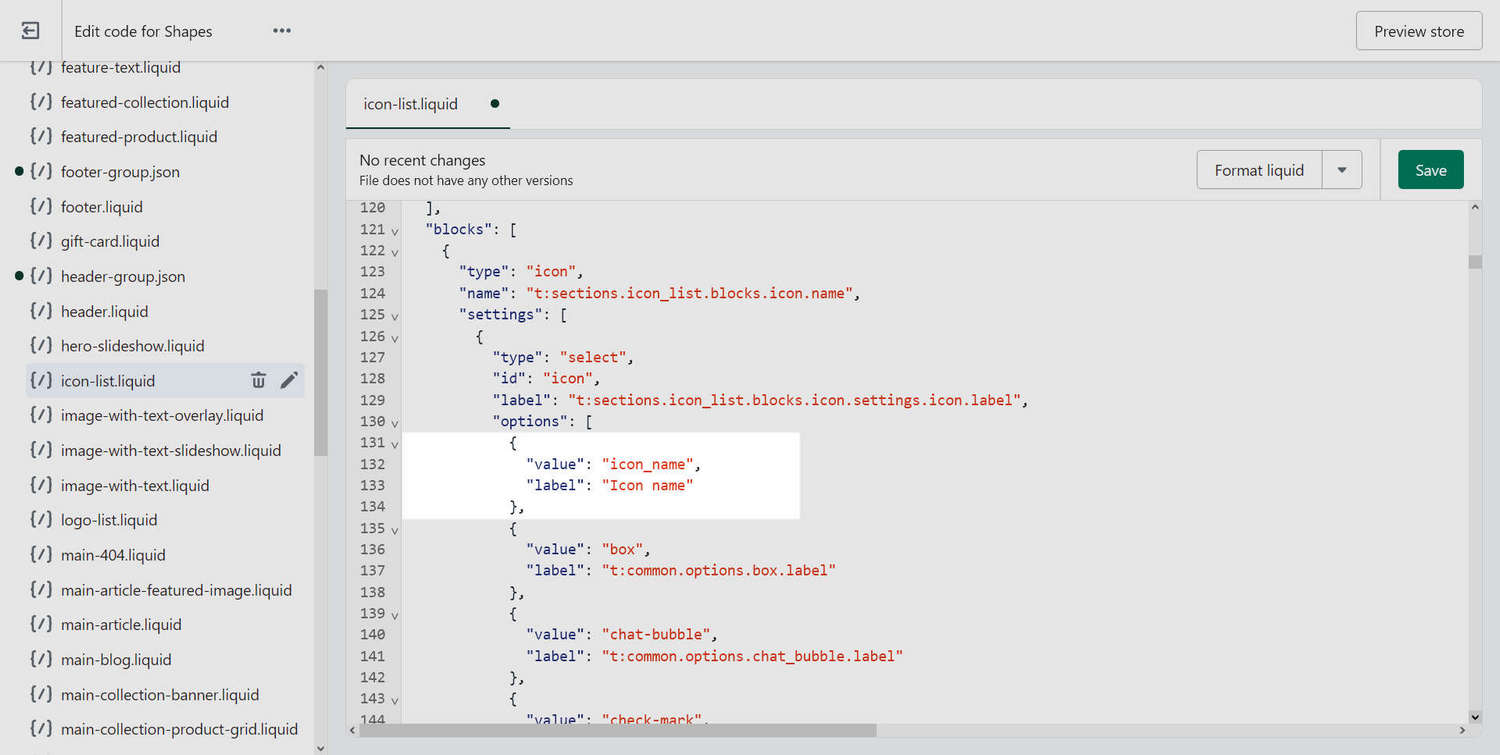This screenshot has width=1500, height=755.
Task: Click file icon beside featured-collection.liquid
Action: pos(41,102)
